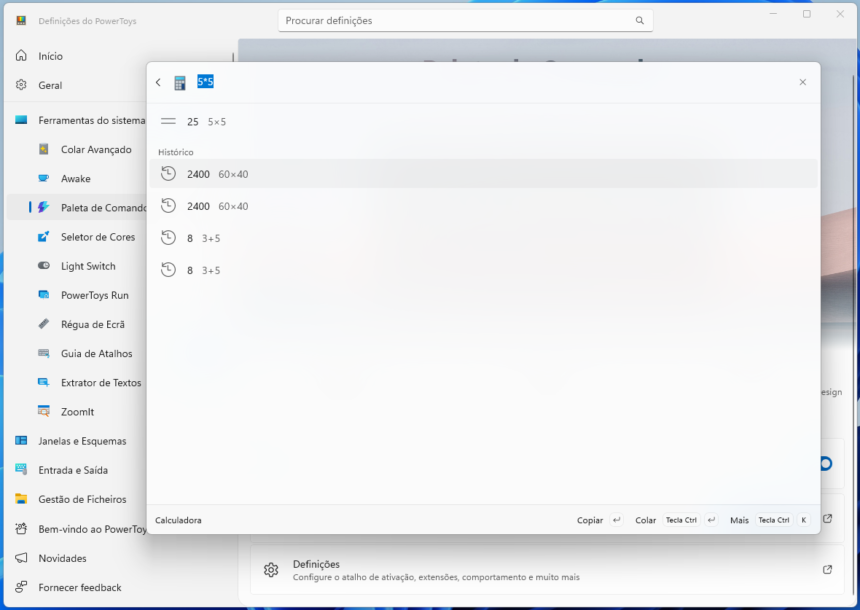Select Paleta de Comandos in the sidebar

click(76, 207)
